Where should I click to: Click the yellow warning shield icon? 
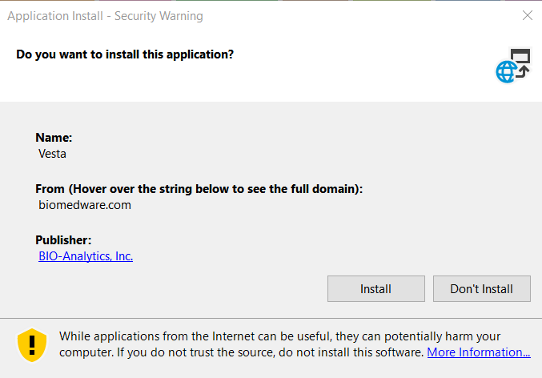click(32, 345)
